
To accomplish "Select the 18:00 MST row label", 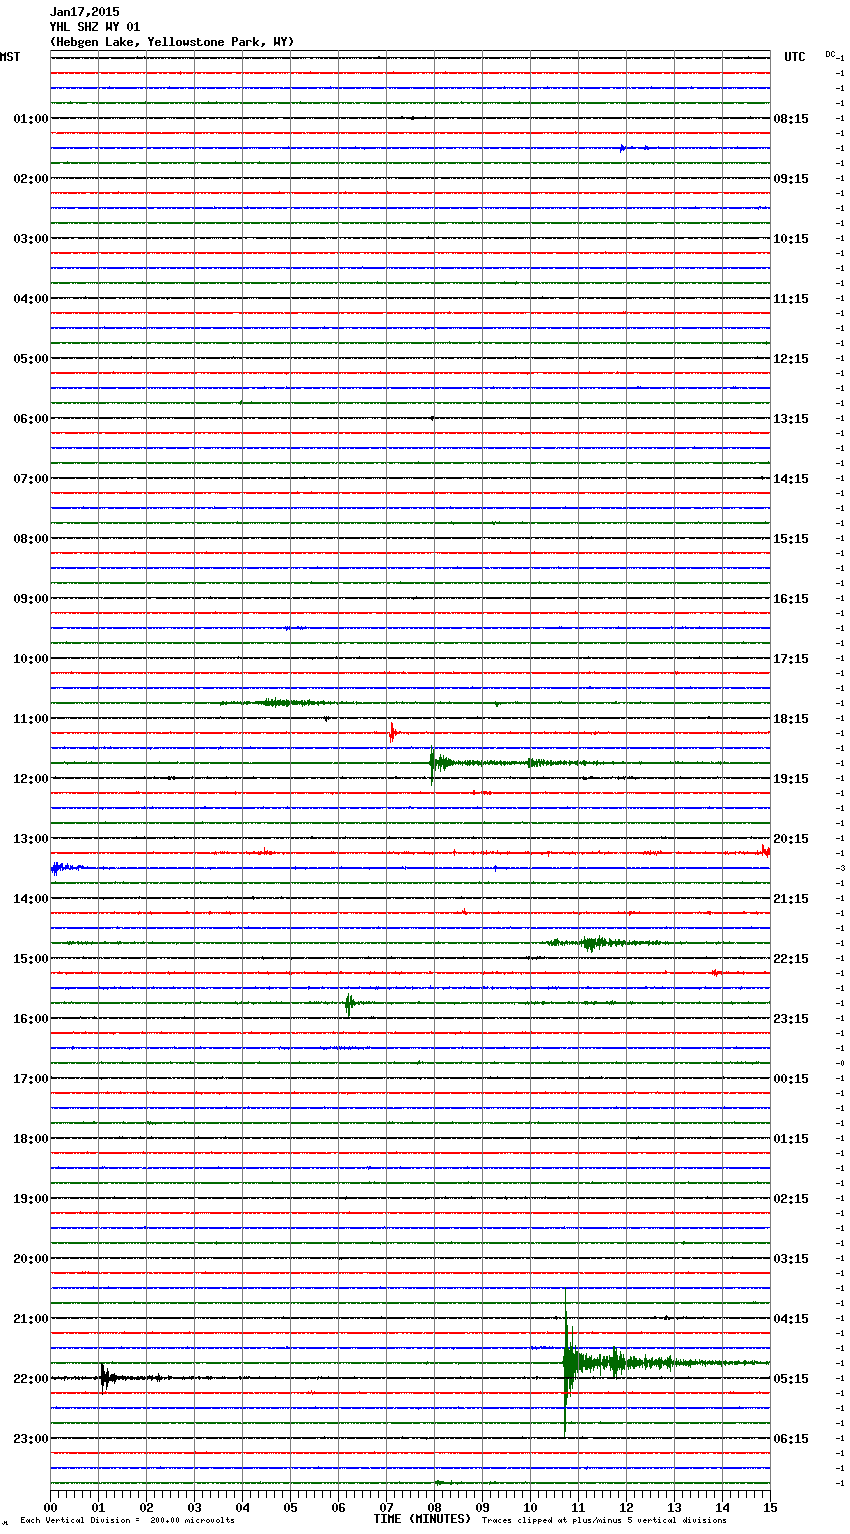I will tap(31, 1139).
